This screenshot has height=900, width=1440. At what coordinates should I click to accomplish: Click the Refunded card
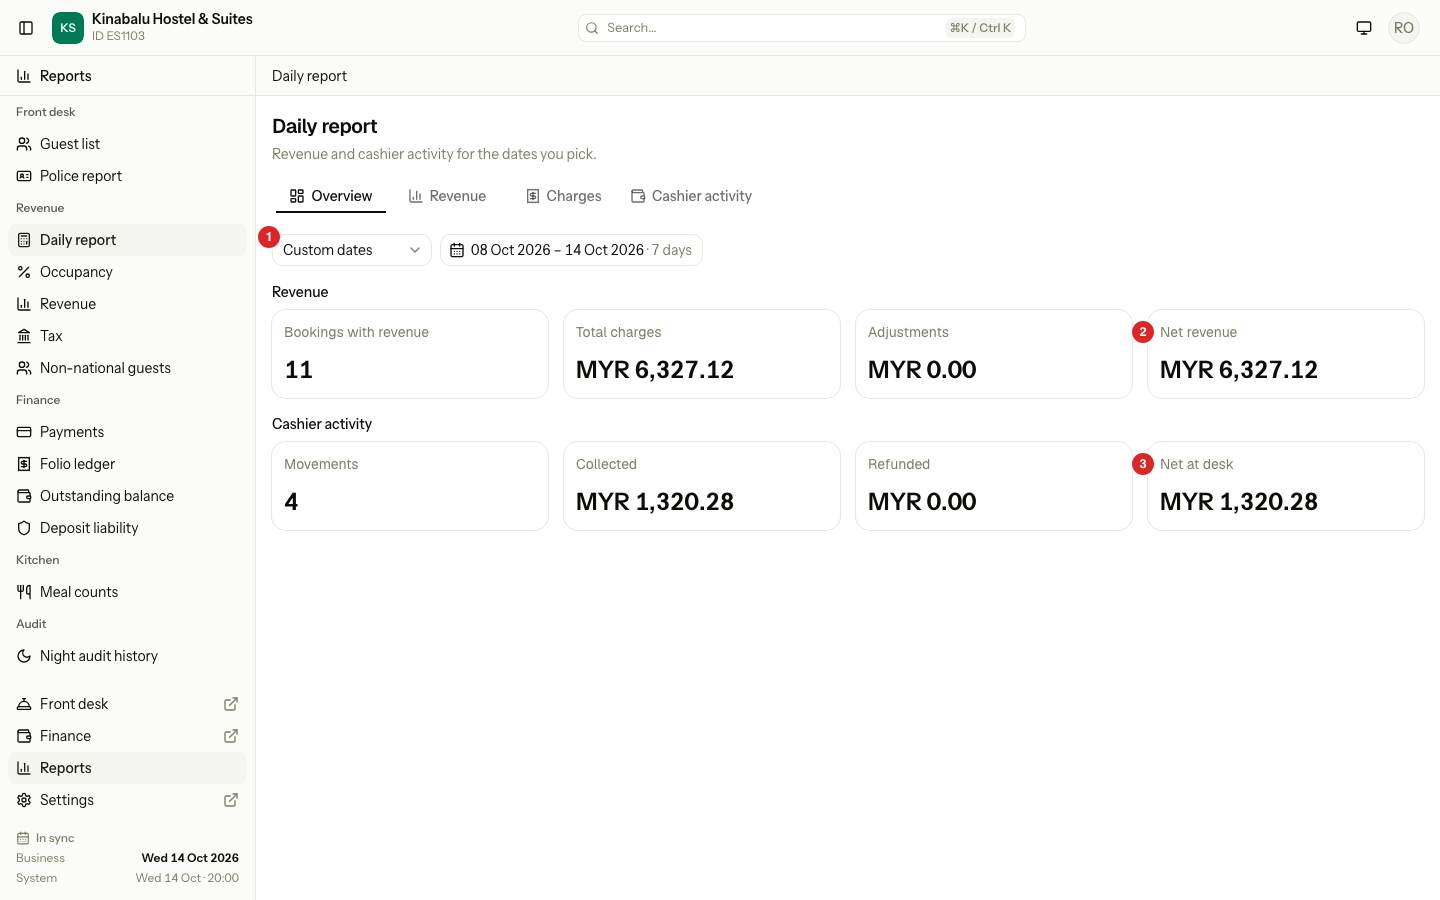click(x=994, y=486)
